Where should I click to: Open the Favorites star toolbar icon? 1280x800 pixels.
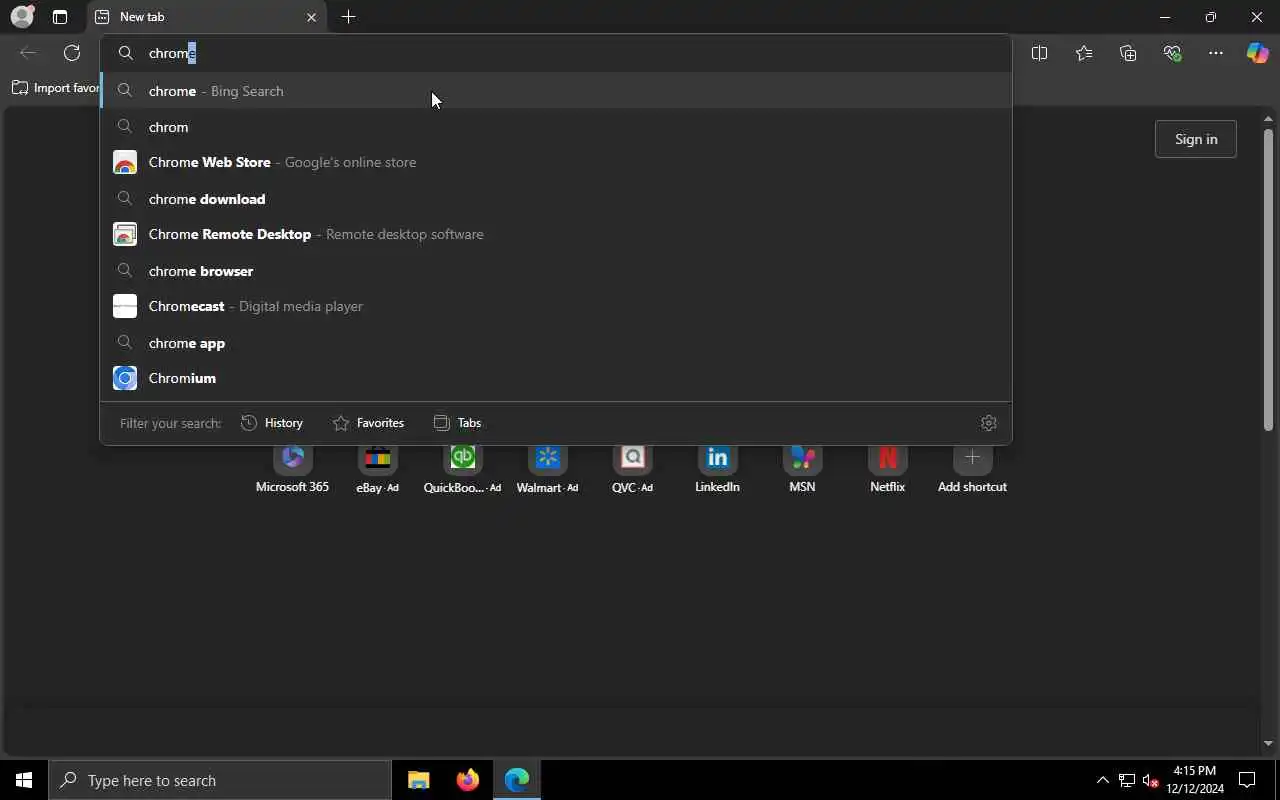coord(1084,53)
